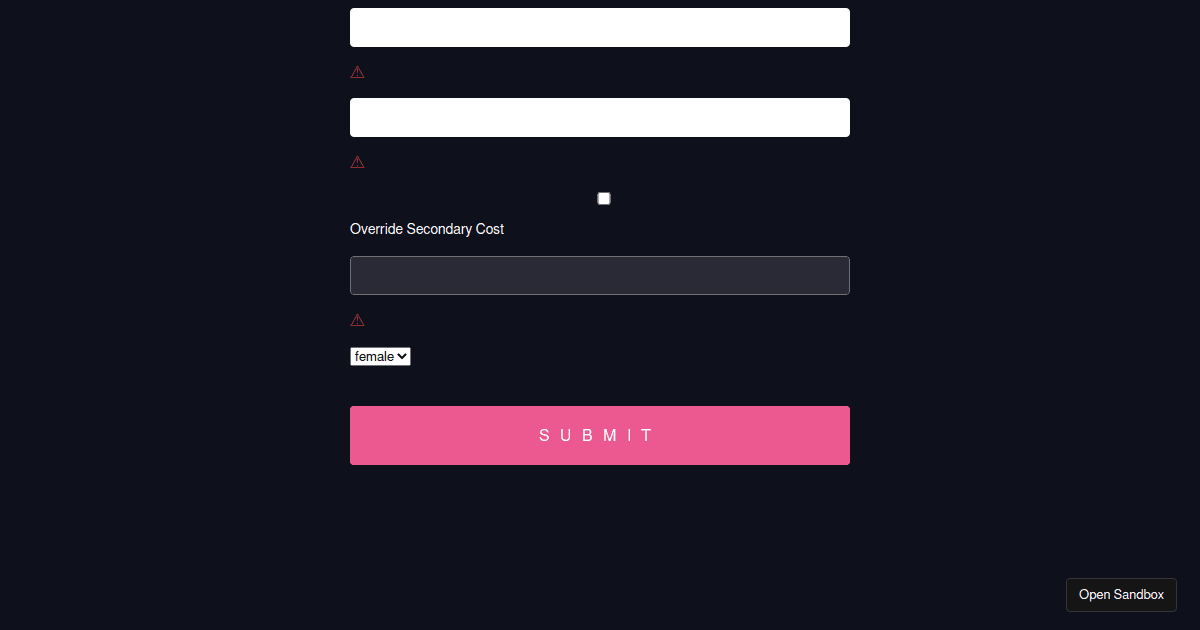
Task: Click the Override Secondary Cost input field
Action: [x=599, y=275]
